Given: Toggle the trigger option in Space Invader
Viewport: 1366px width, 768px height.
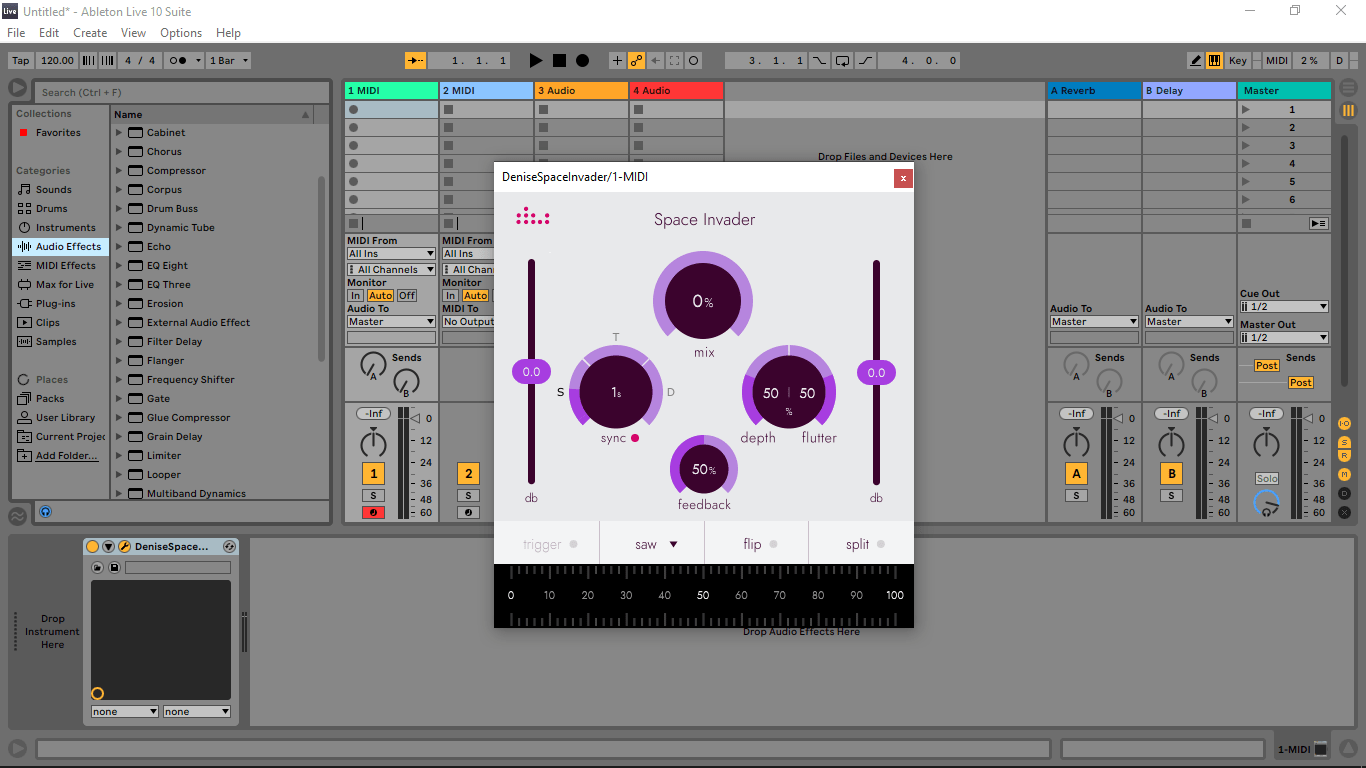Looking at the screenshot, I should tap(550, 544).
